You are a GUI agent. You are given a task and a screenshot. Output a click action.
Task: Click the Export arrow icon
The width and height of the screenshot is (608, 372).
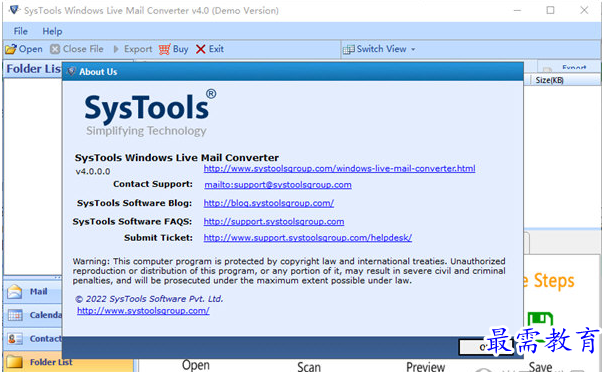click(116, 49)
